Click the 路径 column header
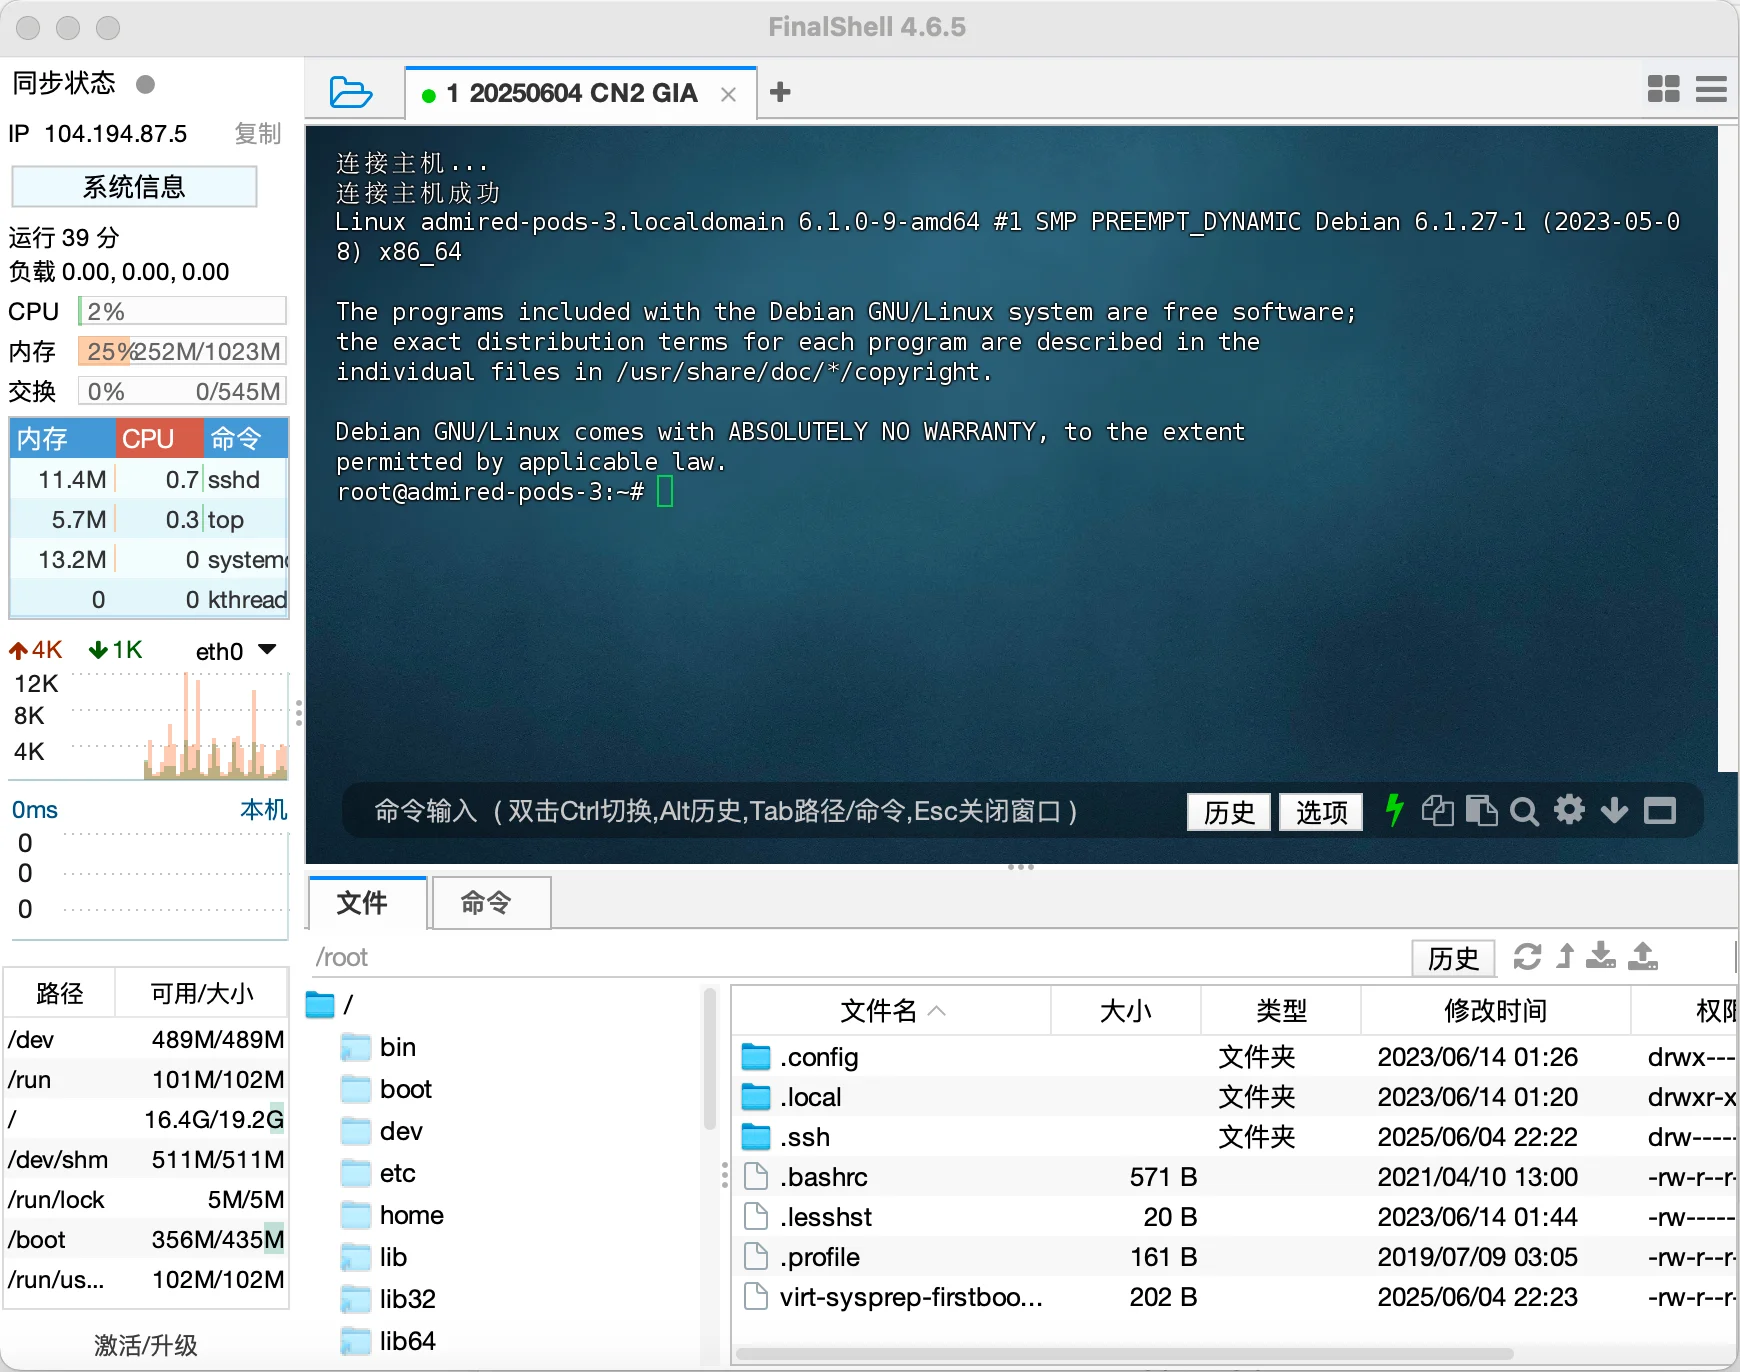 point(60,993)
